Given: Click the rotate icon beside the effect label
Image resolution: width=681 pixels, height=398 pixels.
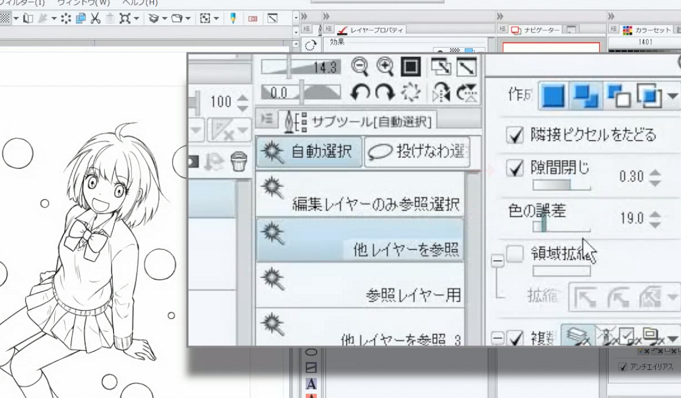Looking at the screenshot, I should (x=310, y=45).
